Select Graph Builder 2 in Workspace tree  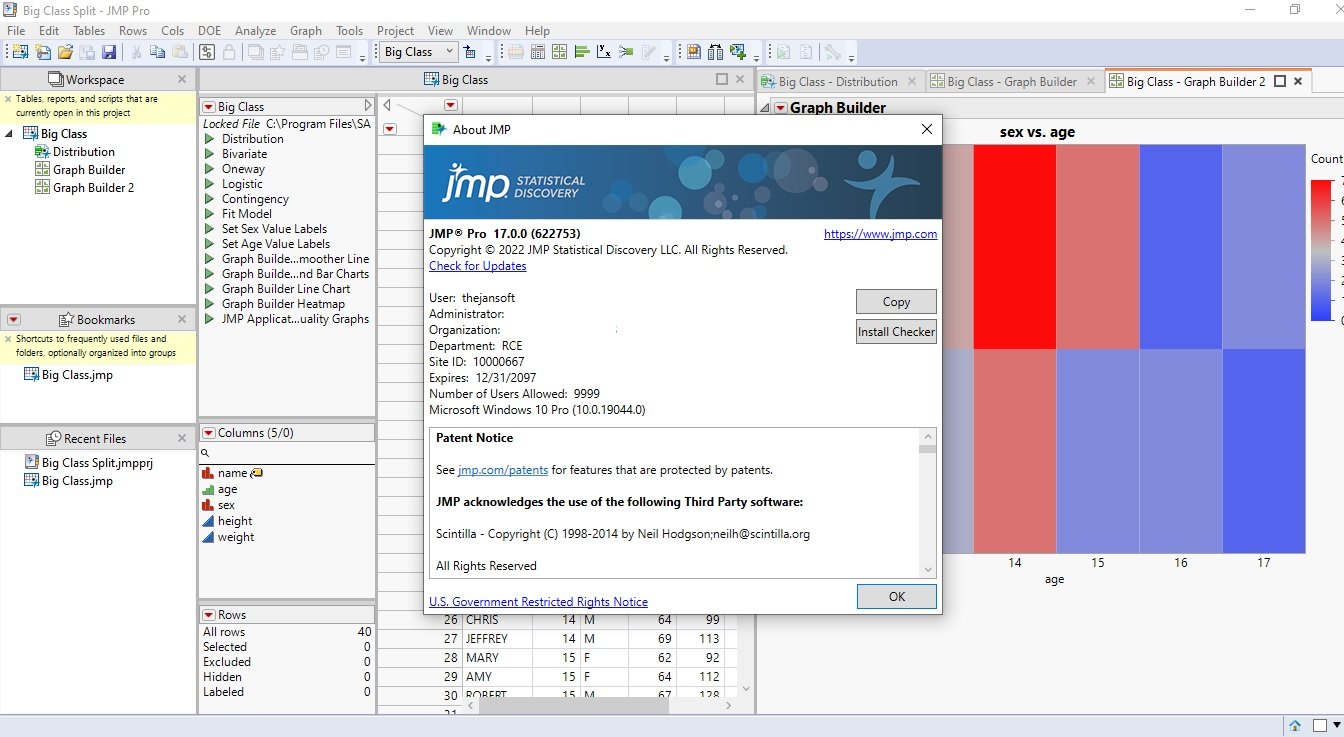(93, 187)
